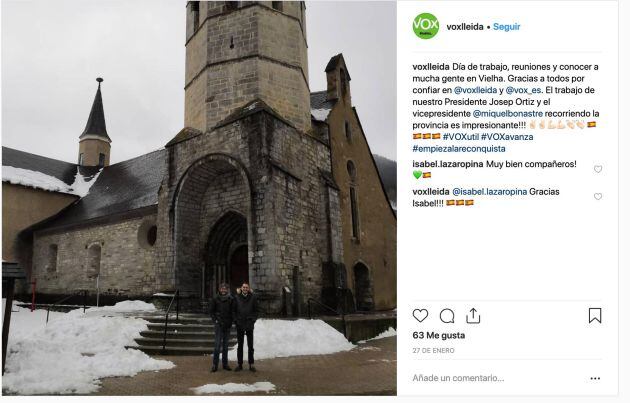Click Seguir to follow voxlleida
630x403 pixels.
pyautogui.click(x=506, y=27)
